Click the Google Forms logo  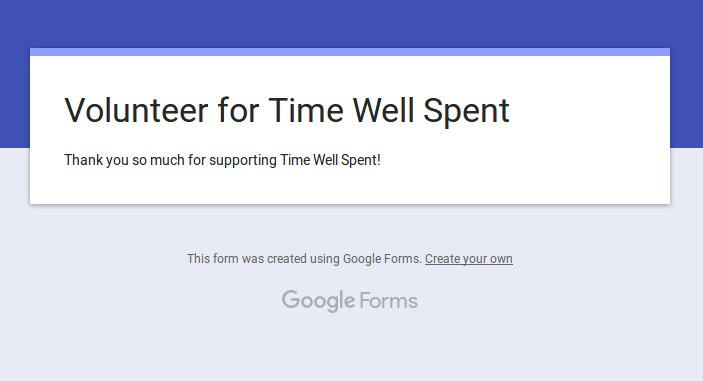point(350,301)
